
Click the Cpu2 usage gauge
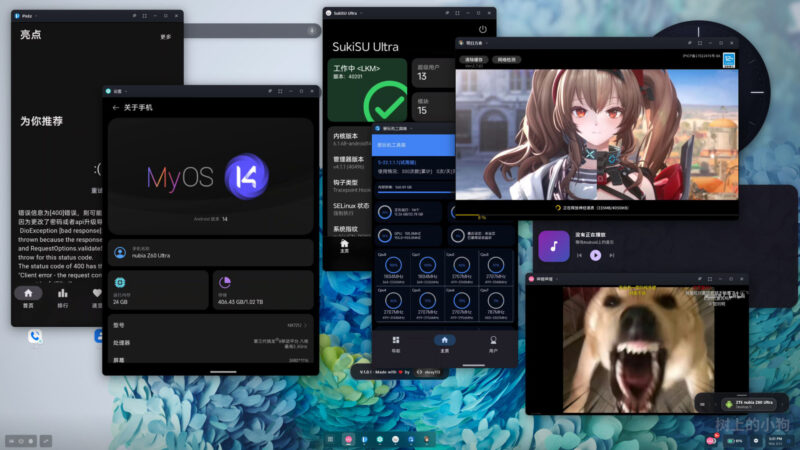(462, 265)
